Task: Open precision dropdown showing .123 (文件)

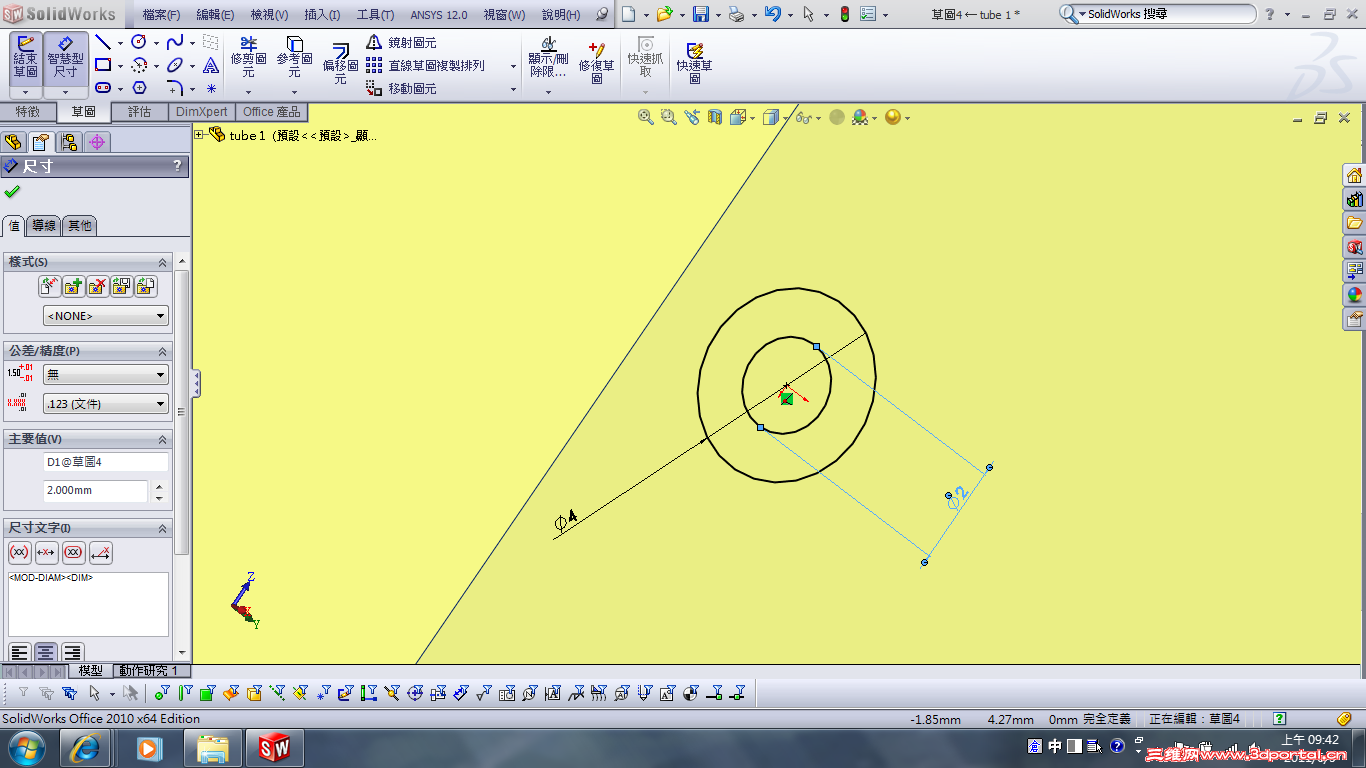Action: point(106,404)
